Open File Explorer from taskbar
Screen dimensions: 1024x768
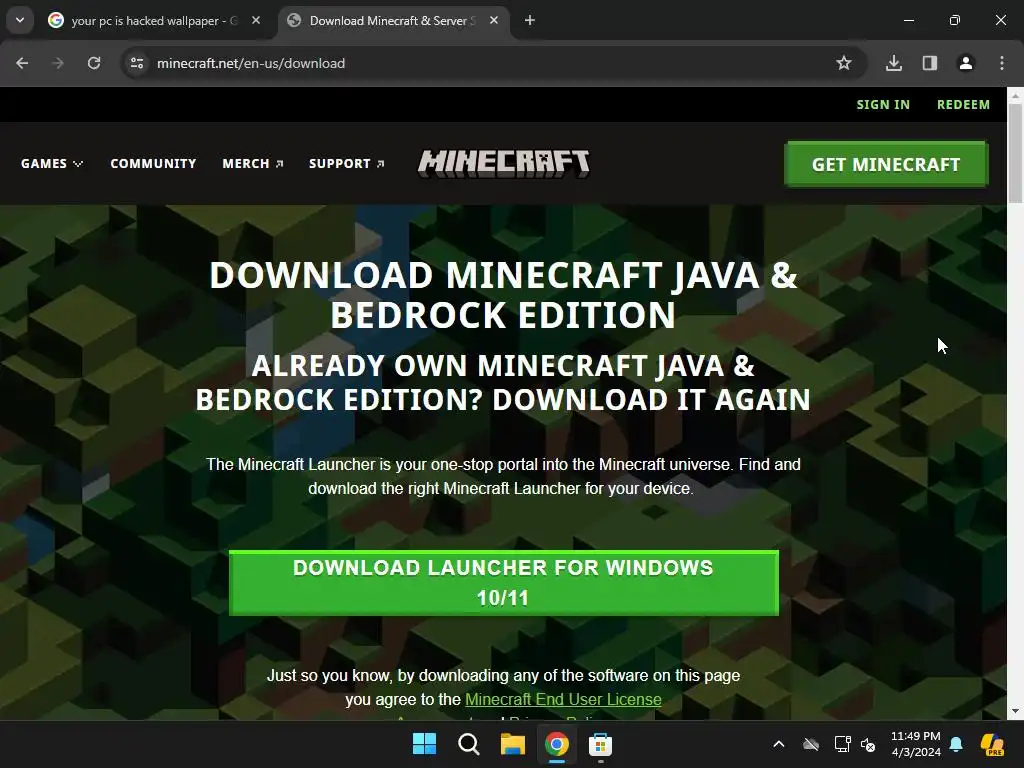point(513,744)
